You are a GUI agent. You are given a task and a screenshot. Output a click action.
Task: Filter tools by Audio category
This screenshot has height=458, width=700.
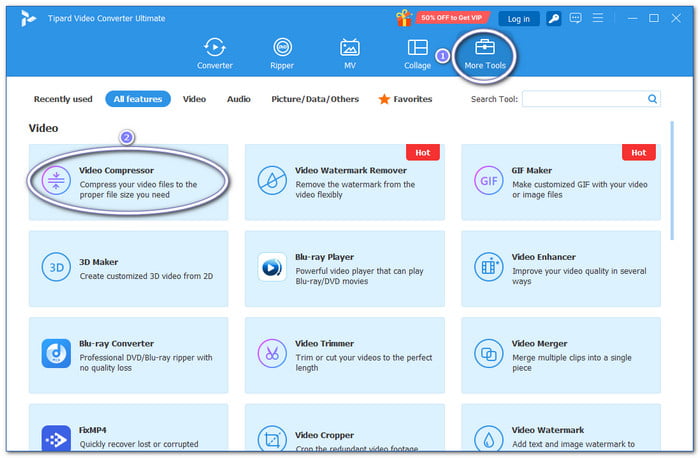pyautogui.click(x=238, y=99)
